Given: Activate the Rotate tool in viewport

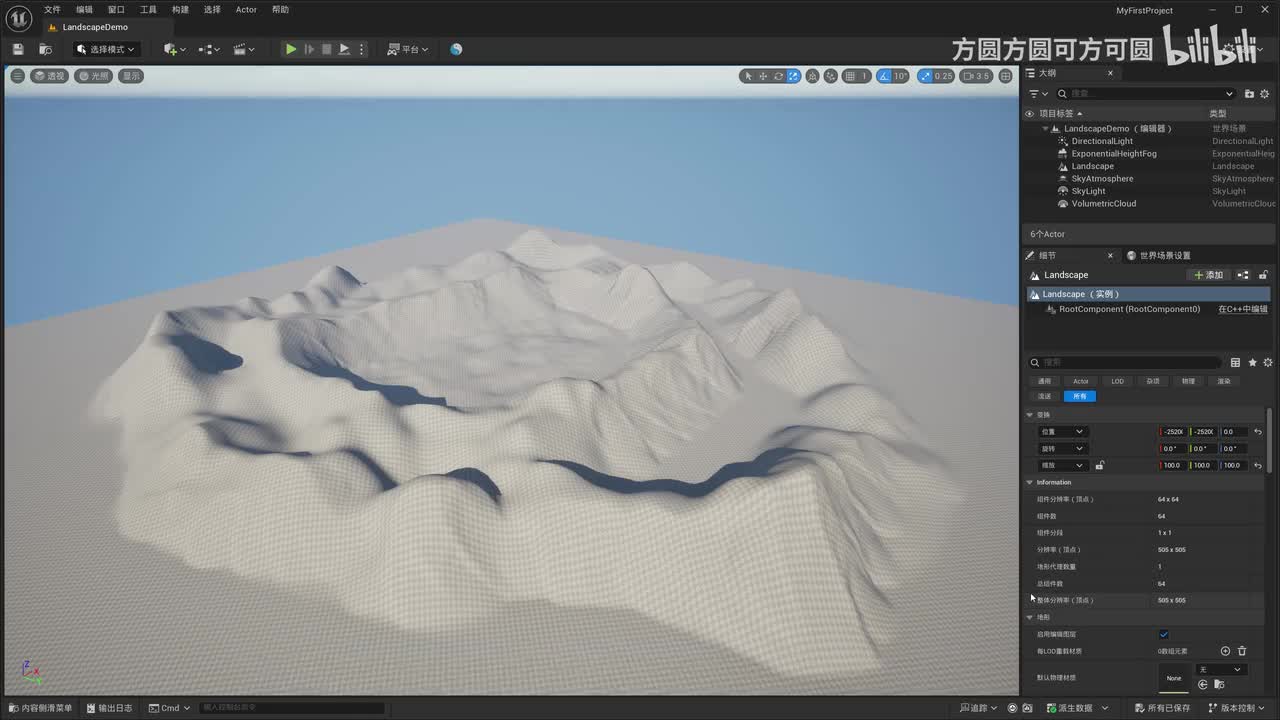Looking at the screenshot, I should click(778, 76).
